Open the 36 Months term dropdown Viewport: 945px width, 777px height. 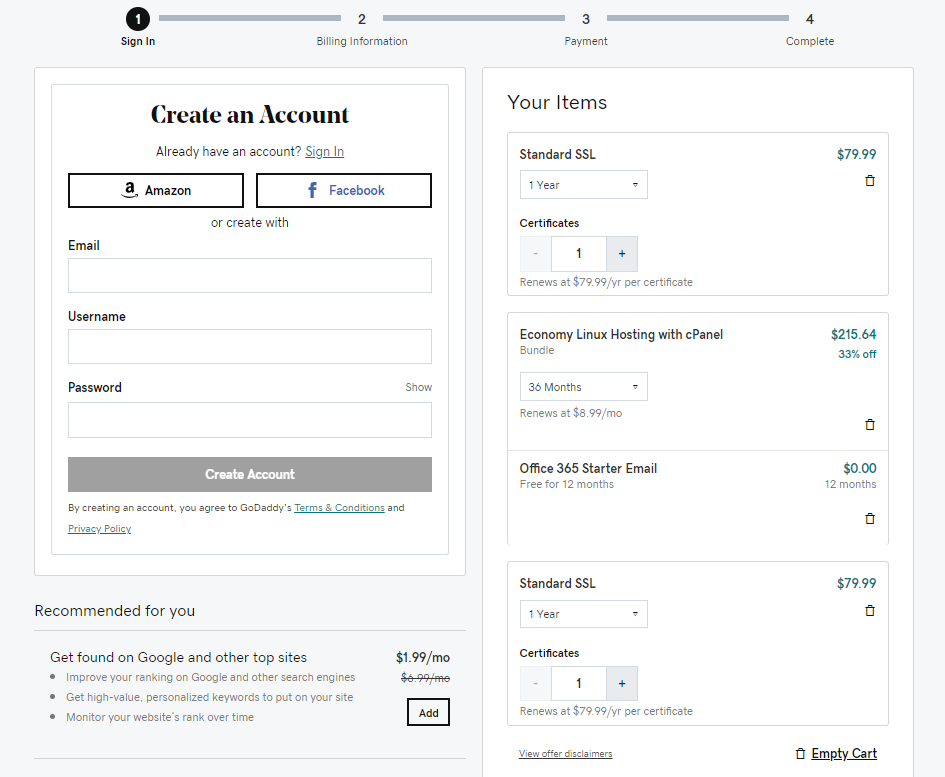[x=583, y=387]
